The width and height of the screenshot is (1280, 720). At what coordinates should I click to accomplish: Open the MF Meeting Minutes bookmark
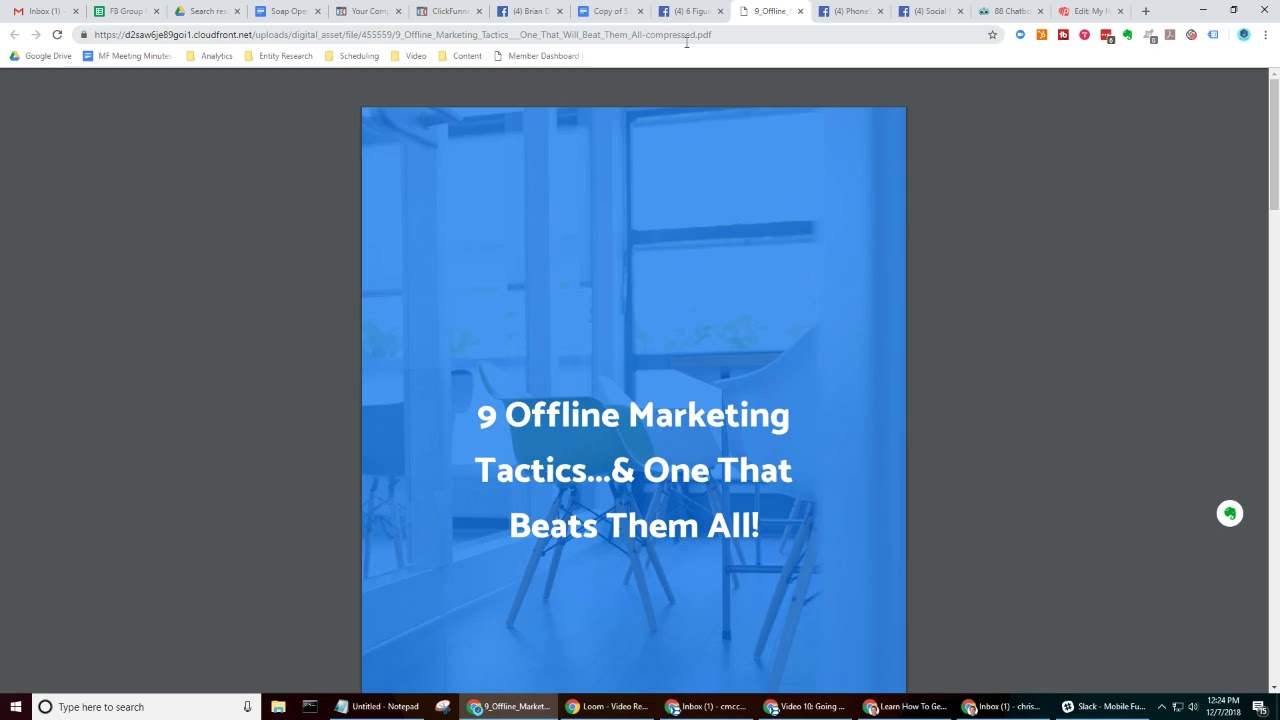pos(127,56)
